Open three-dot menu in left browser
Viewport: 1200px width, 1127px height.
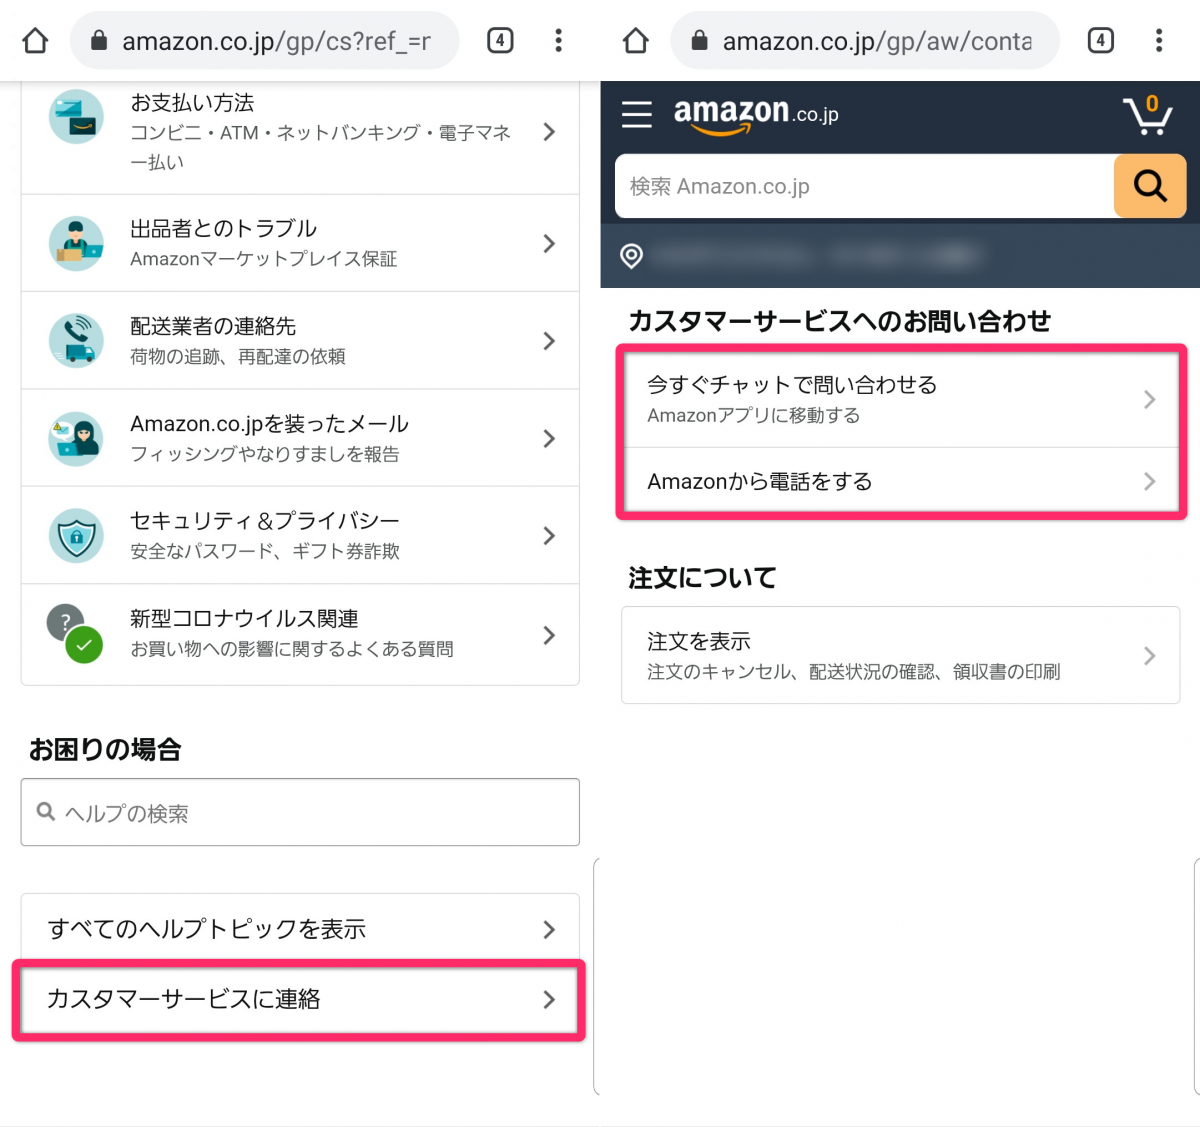558,40
